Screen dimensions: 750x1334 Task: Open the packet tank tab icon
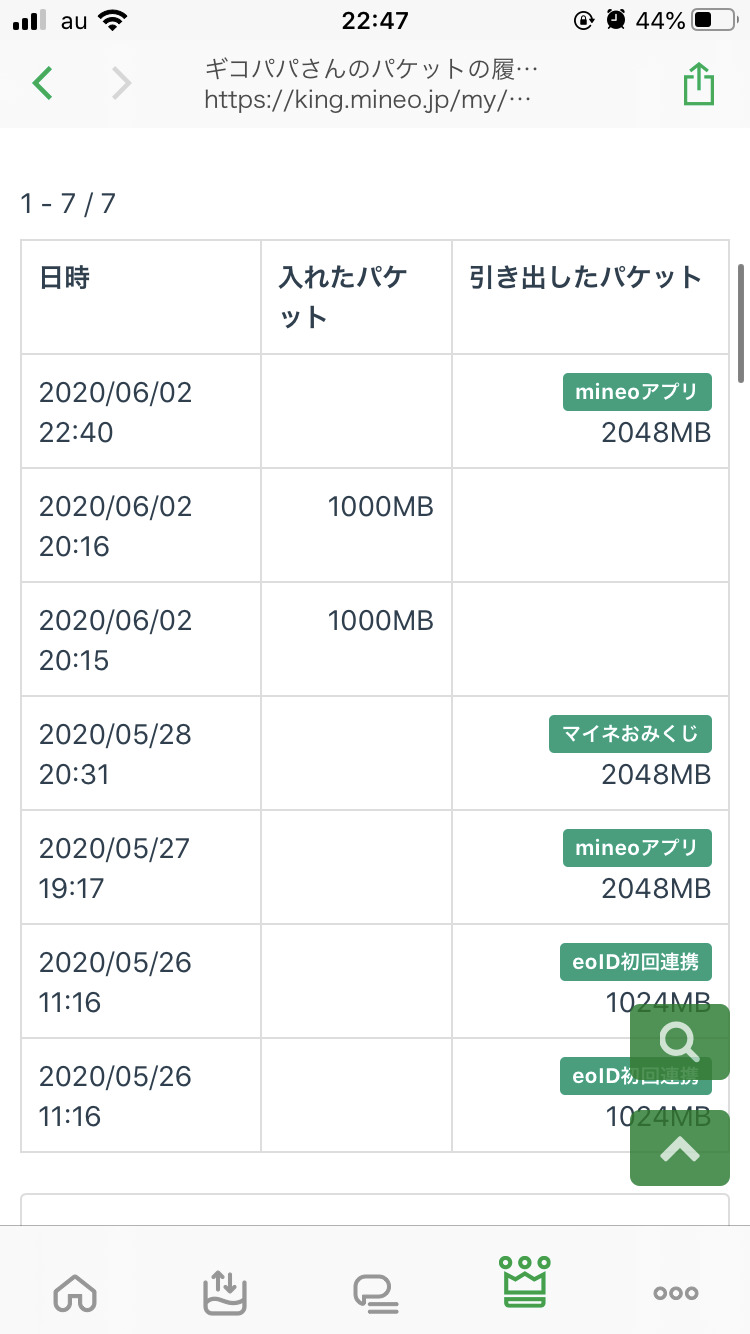tap(224, 1293)
